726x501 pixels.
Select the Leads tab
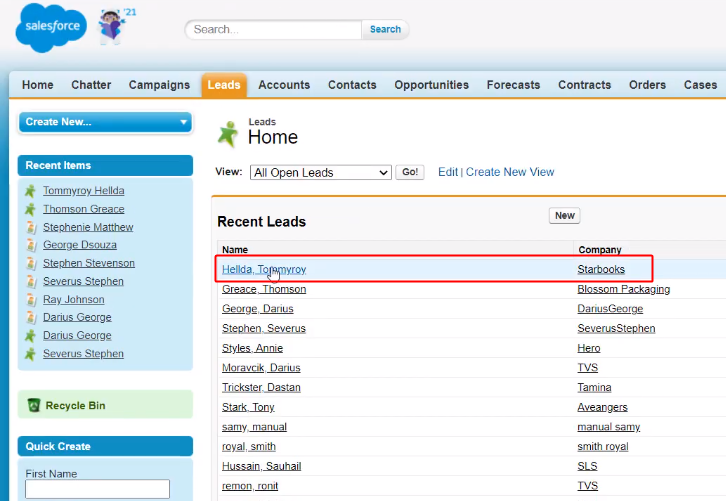(224, 85)
